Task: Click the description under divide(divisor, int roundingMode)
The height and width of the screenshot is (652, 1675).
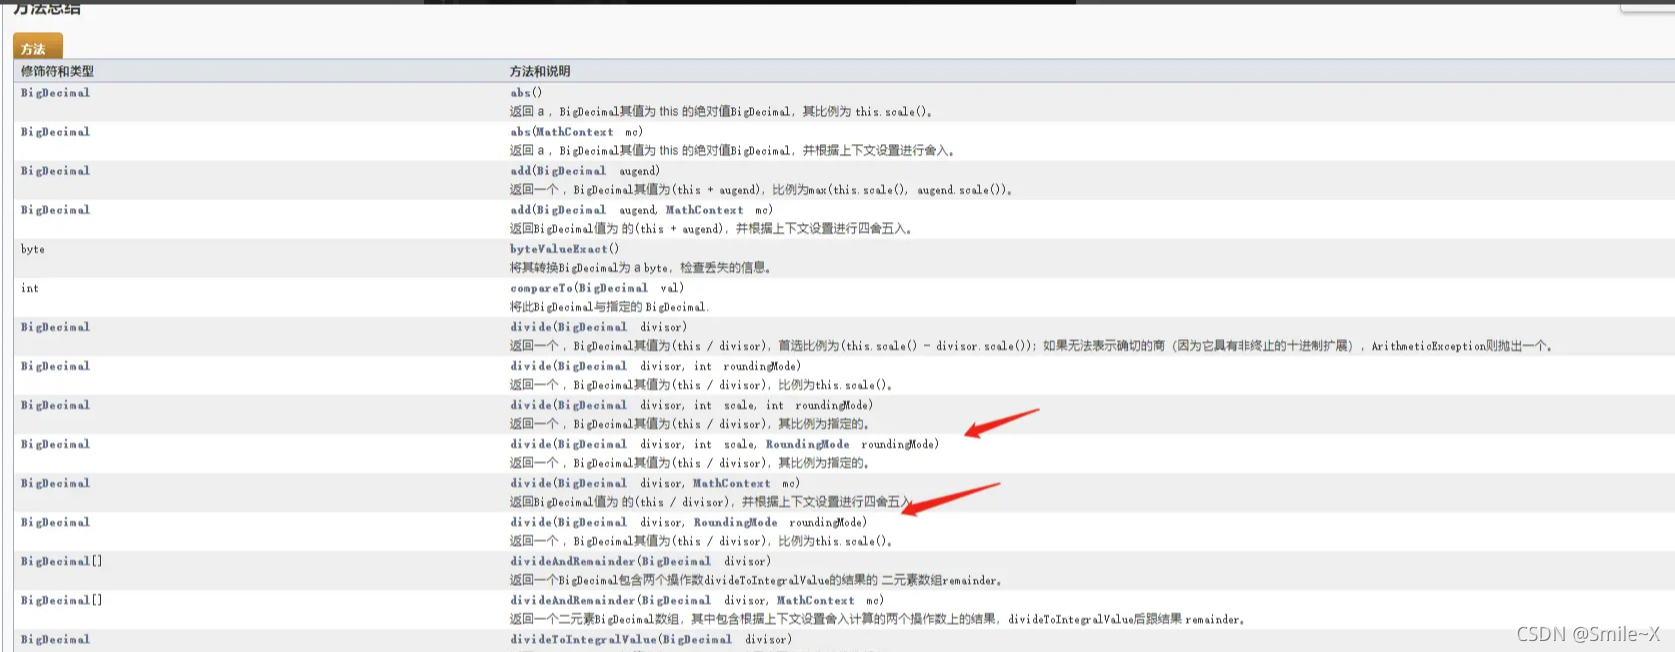Action: (701, 384)
